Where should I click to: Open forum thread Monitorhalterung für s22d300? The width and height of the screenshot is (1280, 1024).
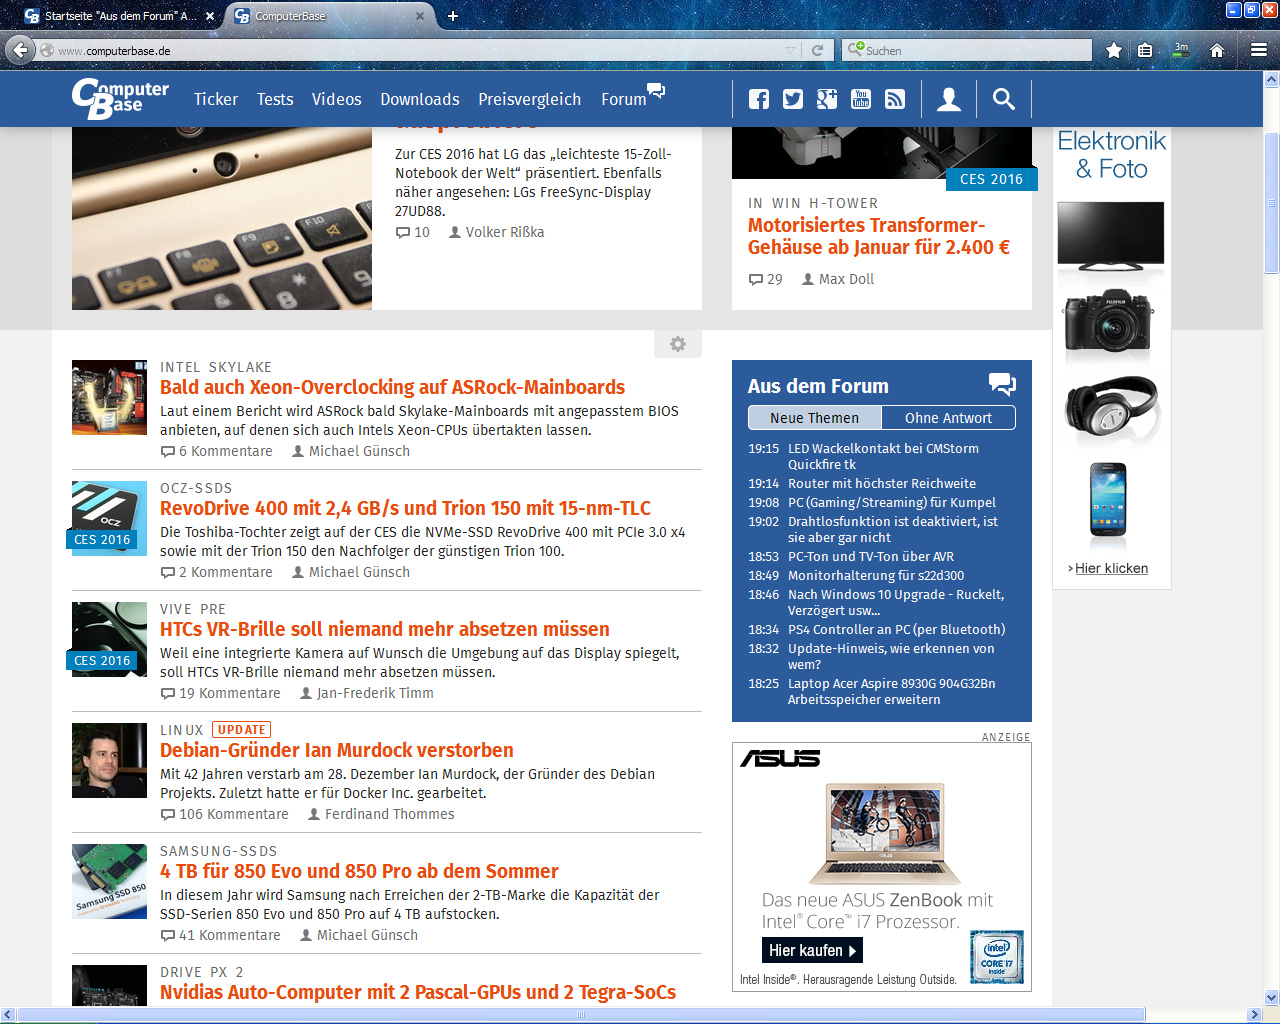tap(876, 575)
